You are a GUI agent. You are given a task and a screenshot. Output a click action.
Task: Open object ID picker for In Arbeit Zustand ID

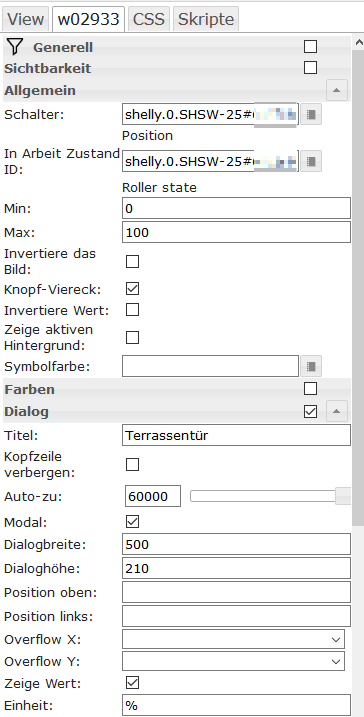point(311,161)
